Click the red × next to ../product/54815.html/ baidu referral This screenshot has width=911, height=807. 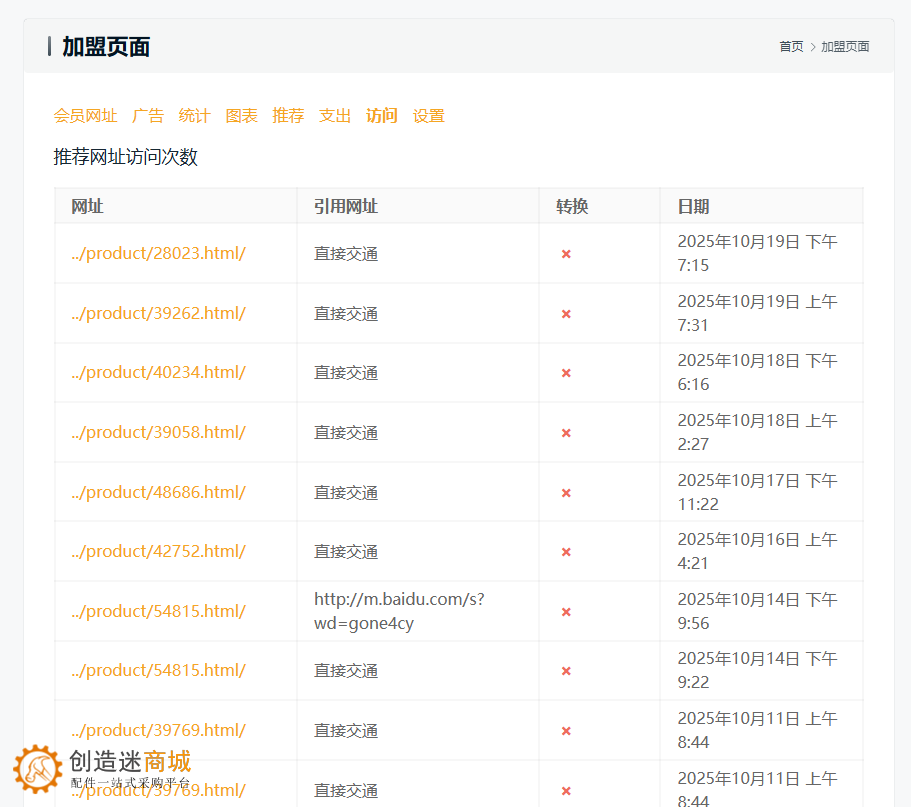pos(566,610)
